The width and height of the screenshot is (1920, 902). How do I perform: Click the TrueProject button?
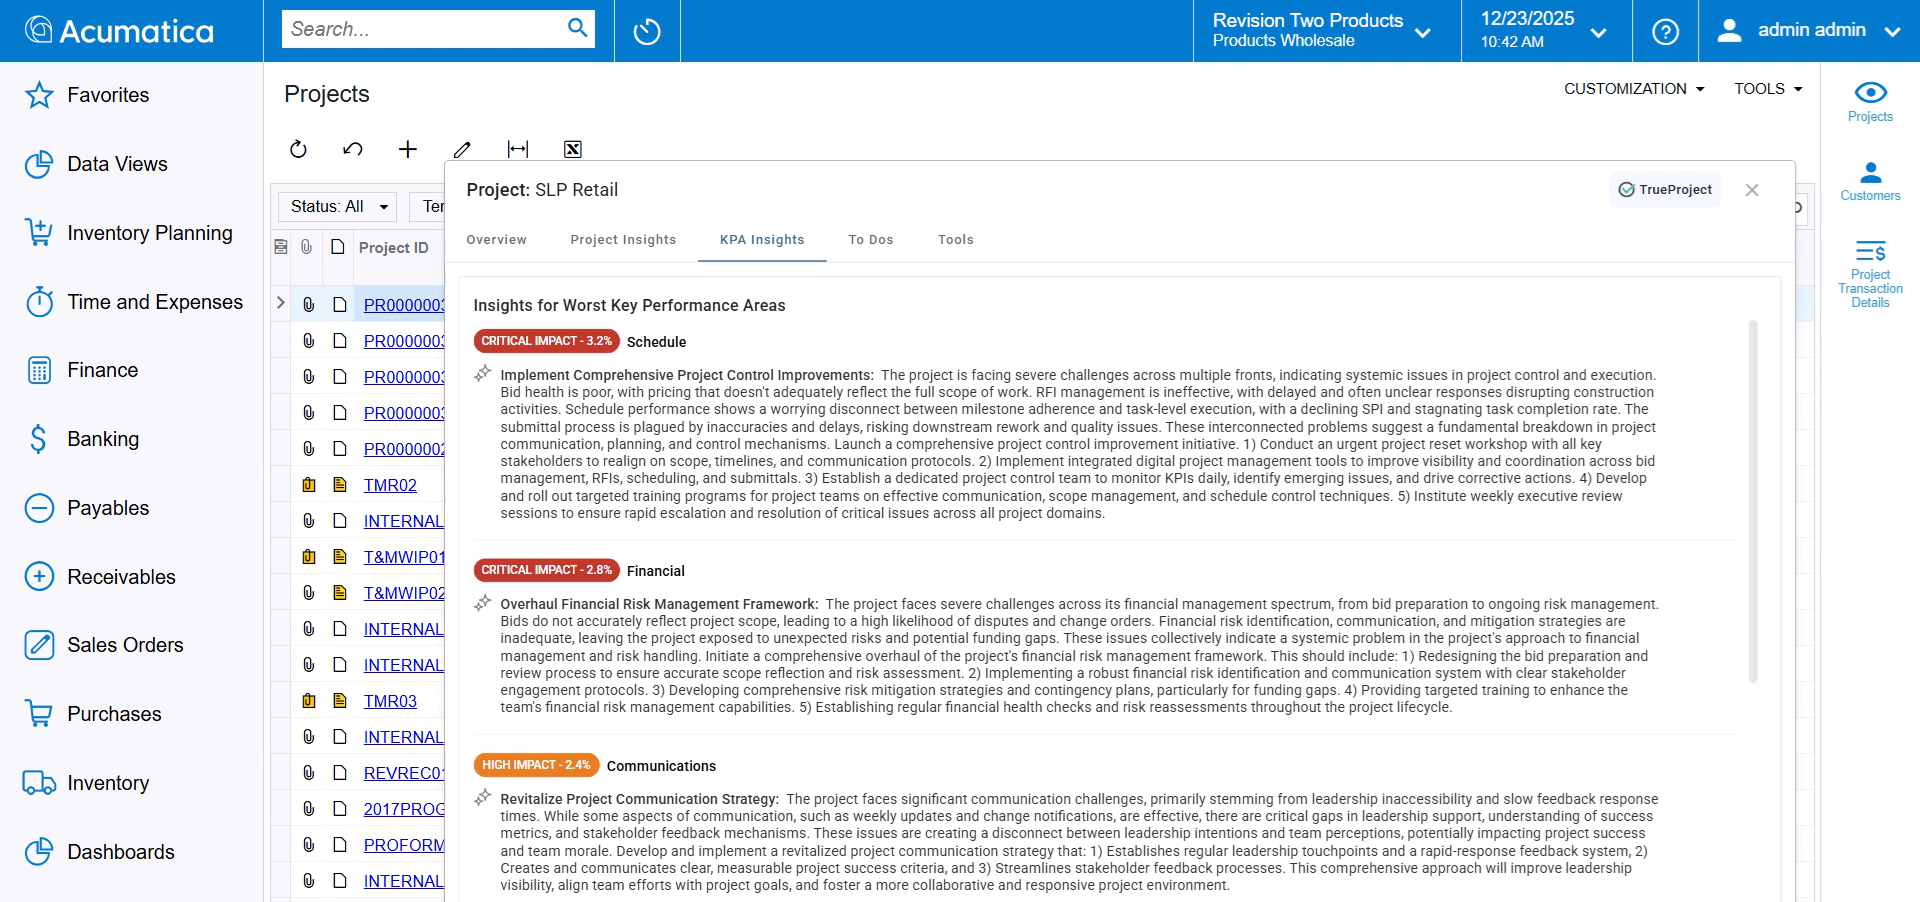pyautogui.click(x=1665, y=190)
